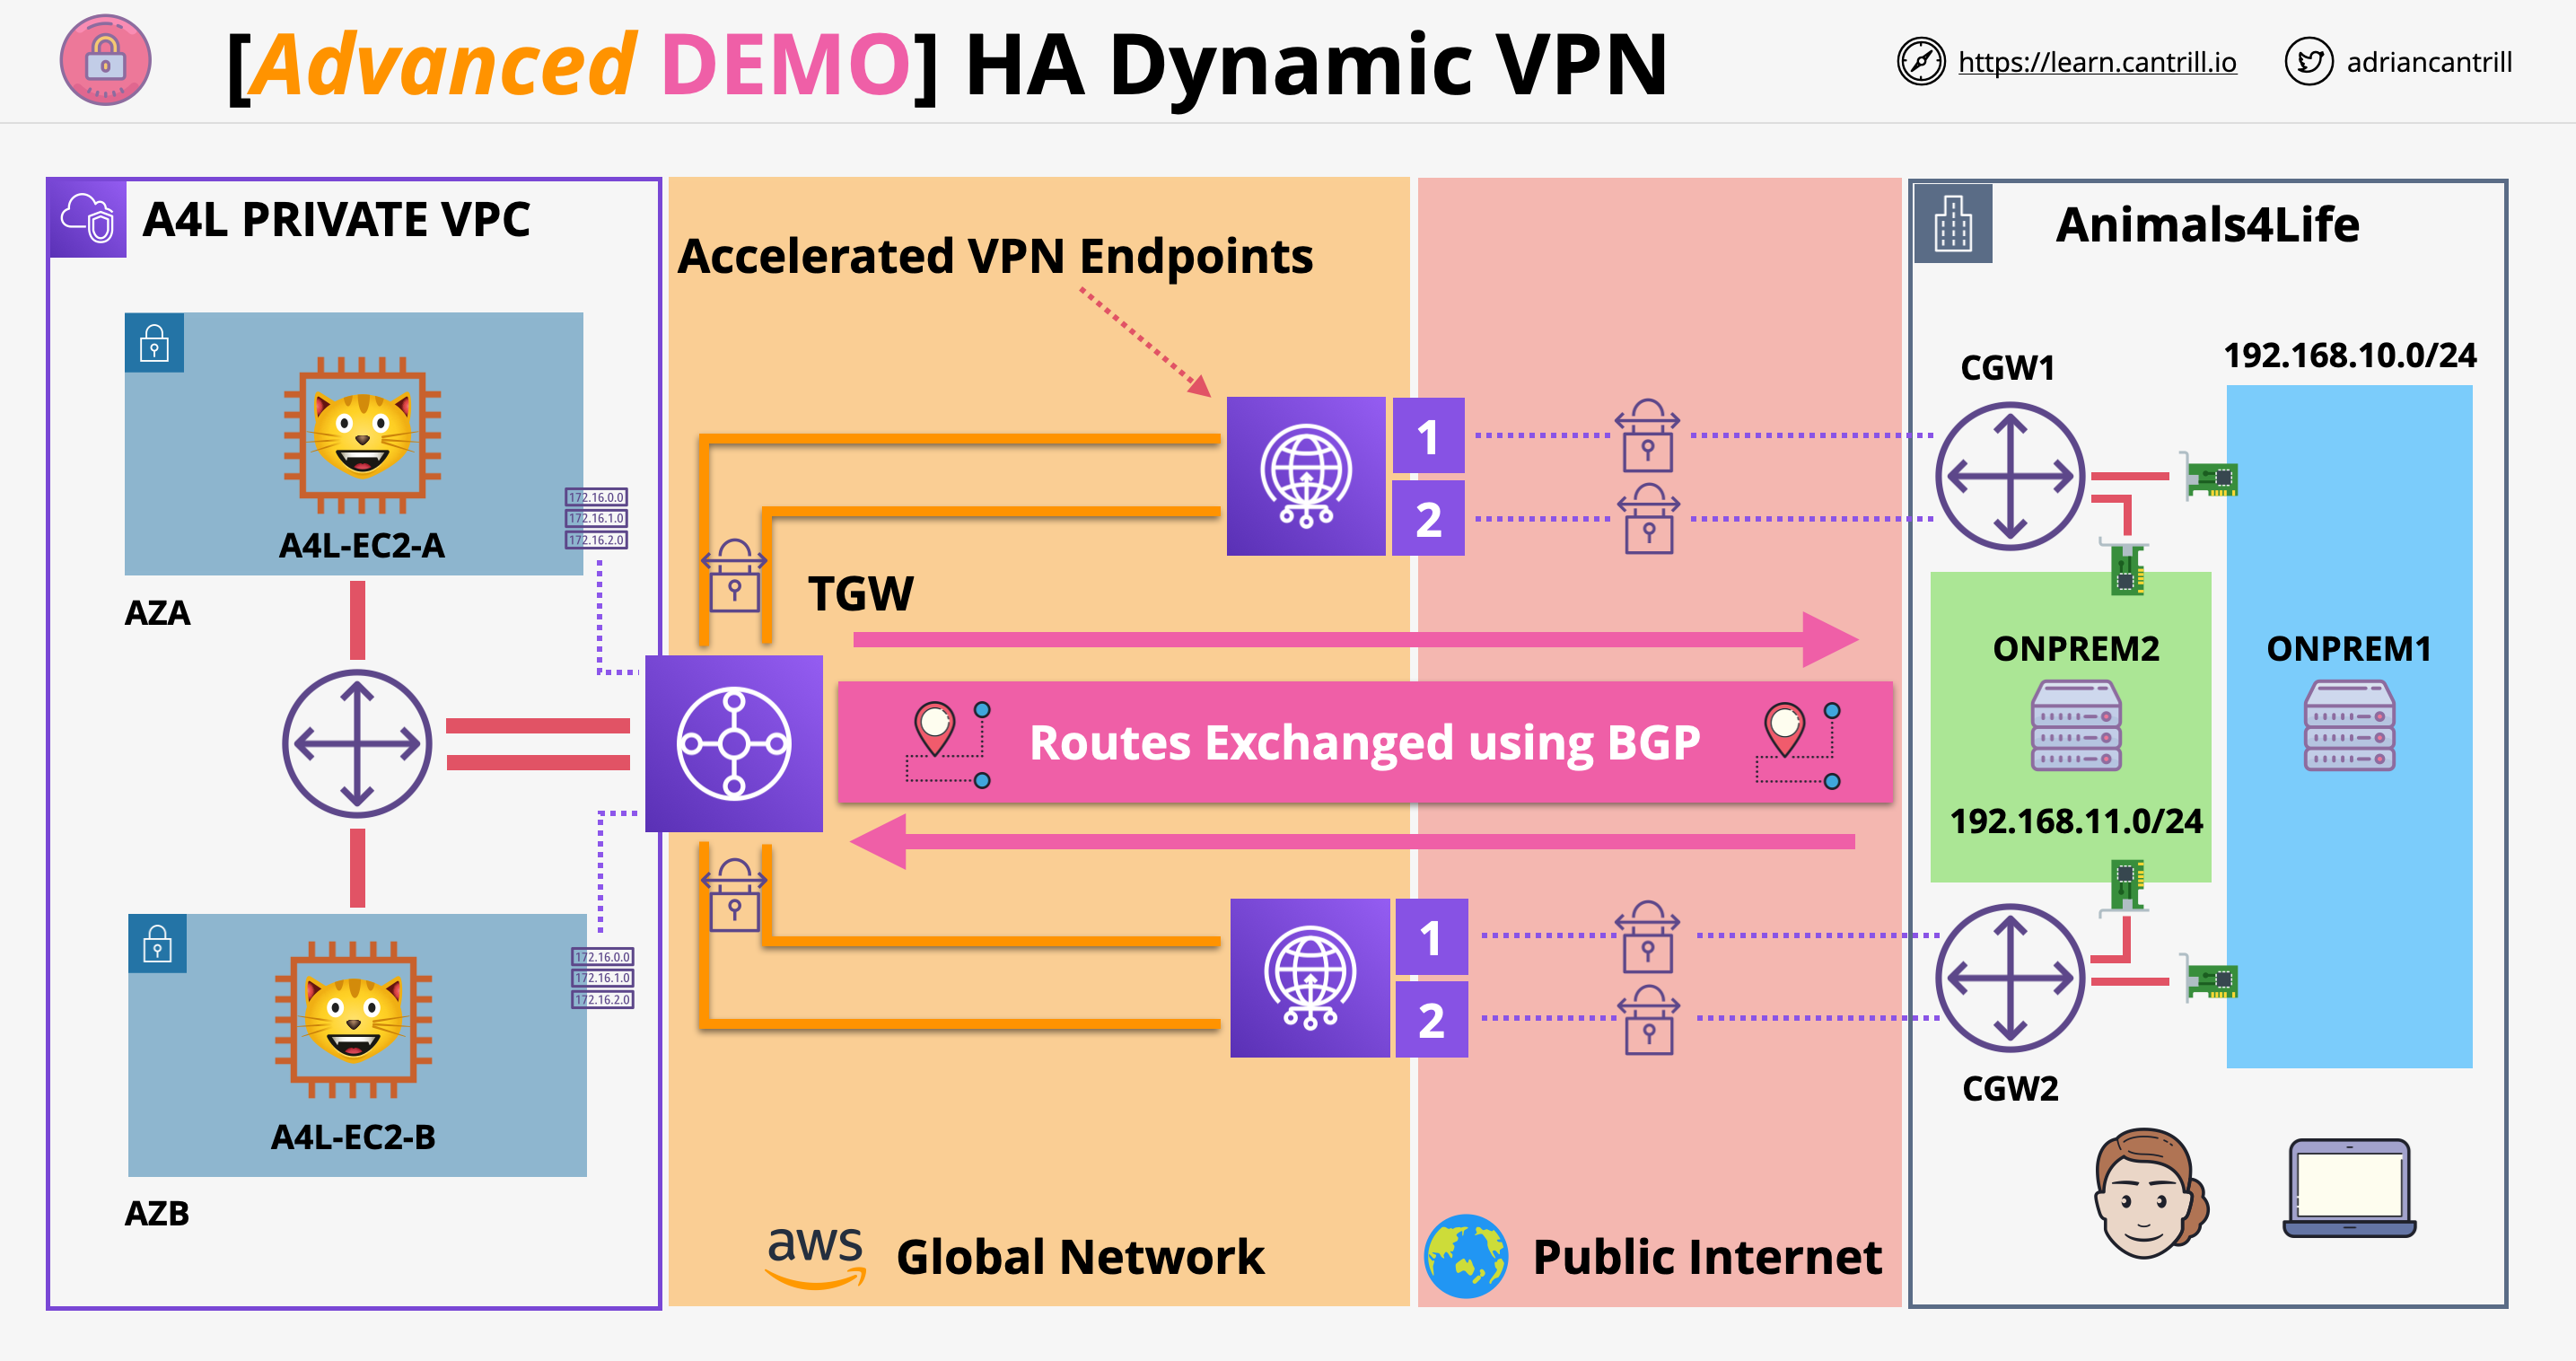Click the CGW1 router icon
The width and height of the screenshot is (2576, 1361).
tap(2010, 476)
